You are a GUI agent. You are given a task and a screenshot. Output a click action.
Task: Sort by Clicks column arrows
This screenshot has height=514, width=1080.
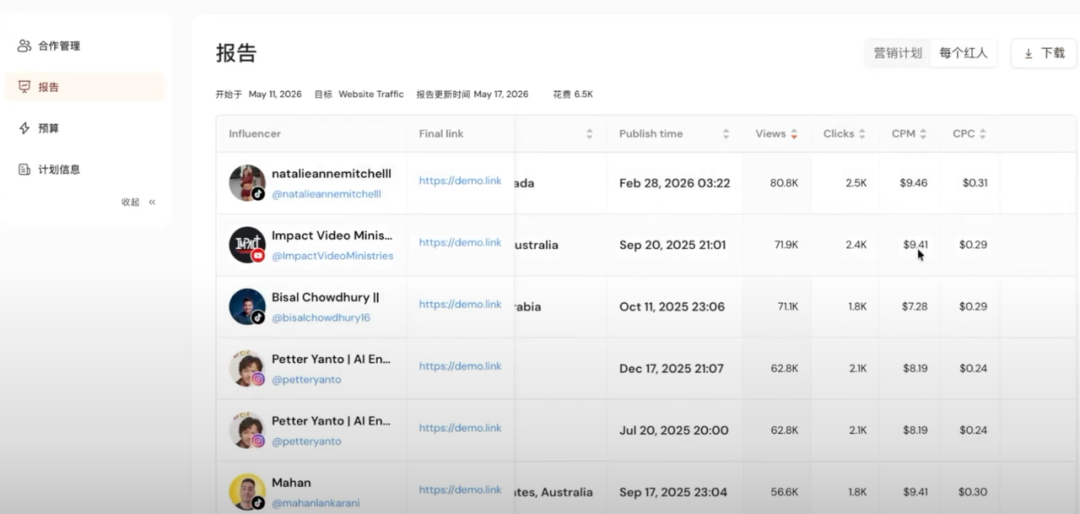(x=862, y=134)
